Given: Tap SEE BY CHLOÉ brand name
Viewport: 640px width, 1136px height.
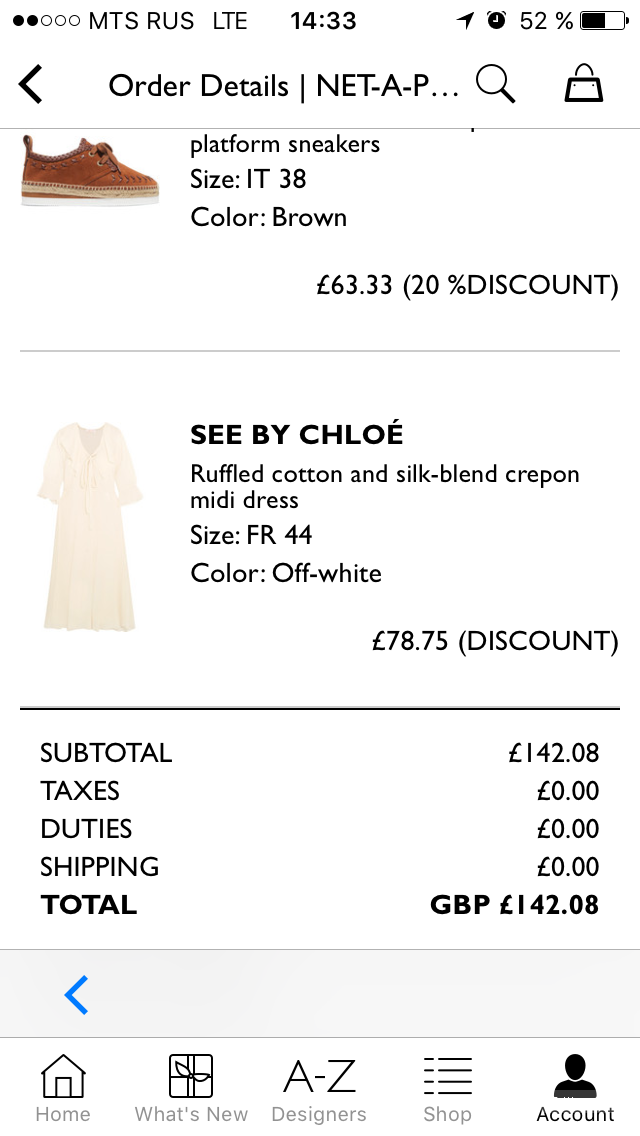Looking at the screenshot, I should pyautogui.click(x=296, y=434).
